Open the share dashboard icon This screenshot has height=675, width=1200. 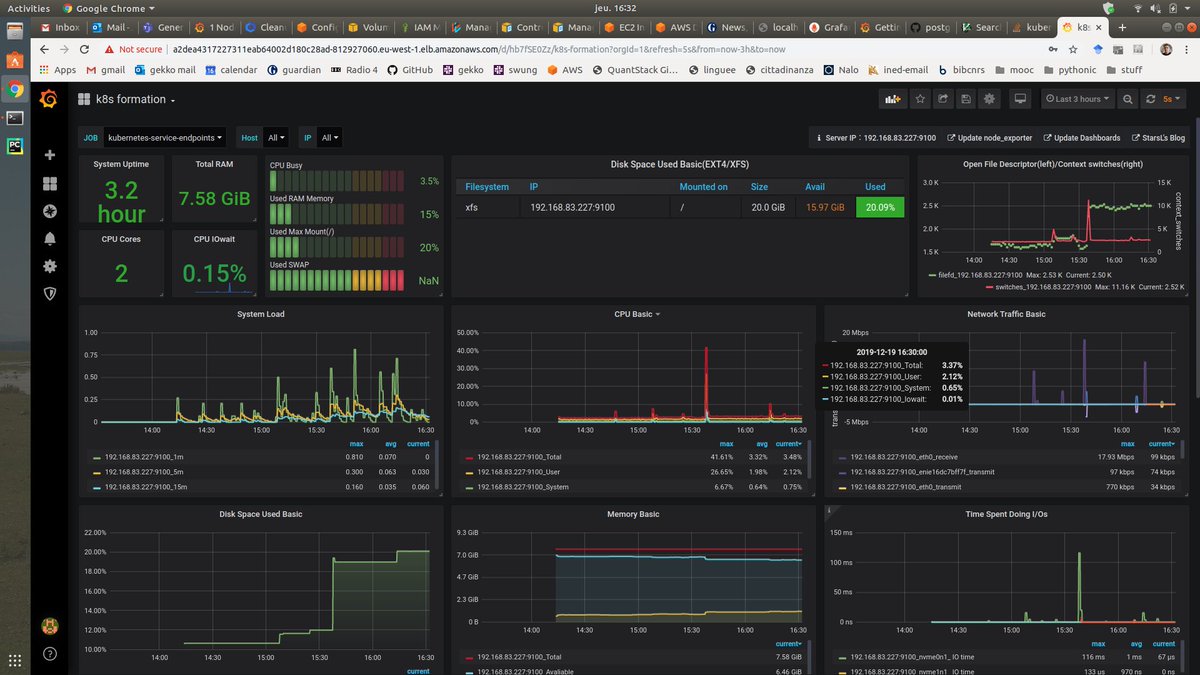point(942,99)
